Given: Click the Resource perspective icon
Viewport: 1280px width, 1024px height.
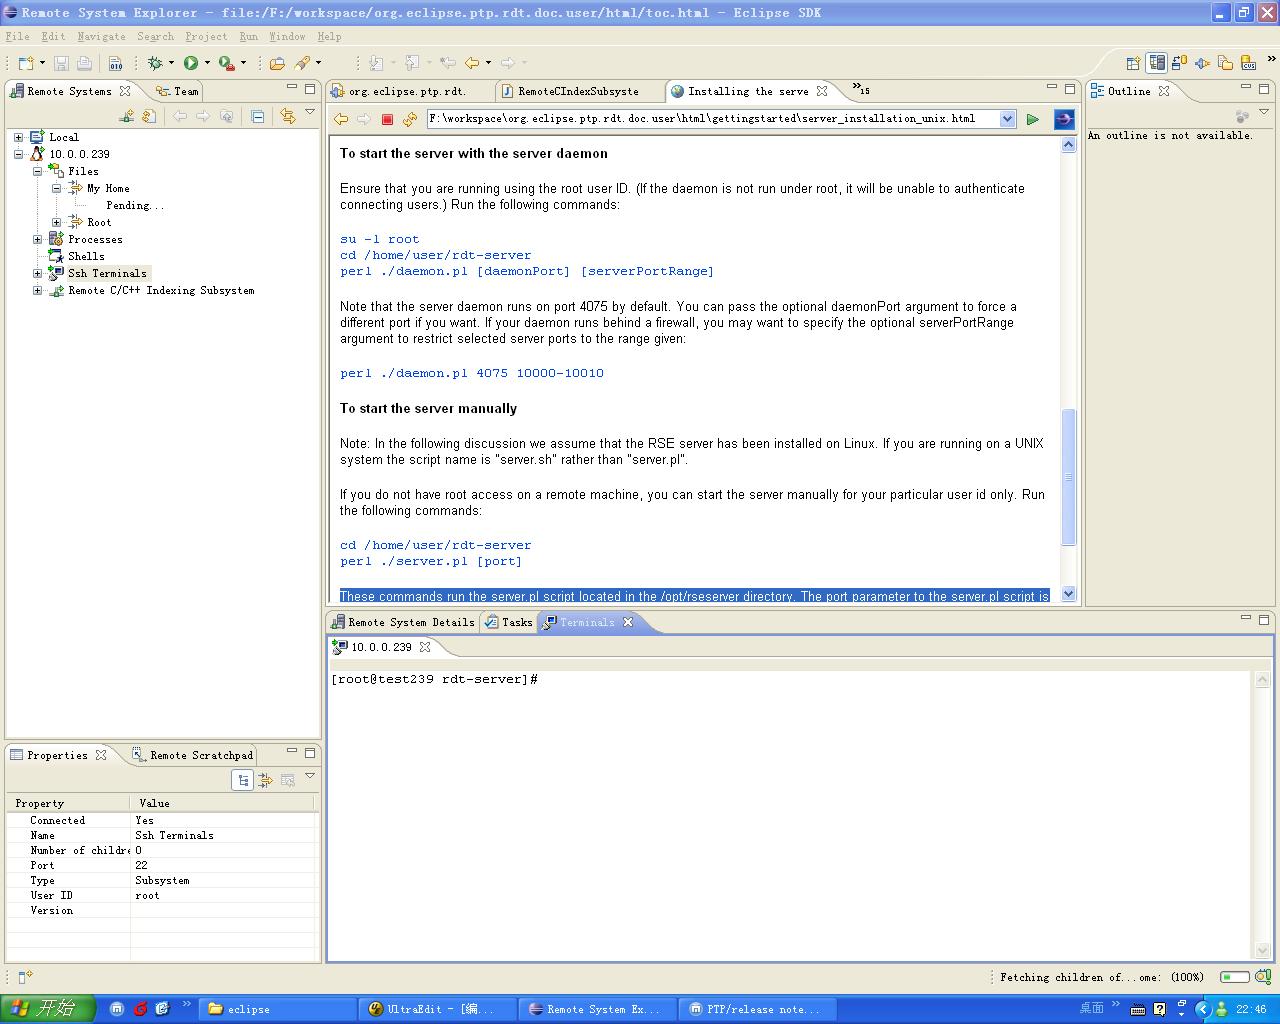Looking at the screenshot, I should coord(1226,63).
